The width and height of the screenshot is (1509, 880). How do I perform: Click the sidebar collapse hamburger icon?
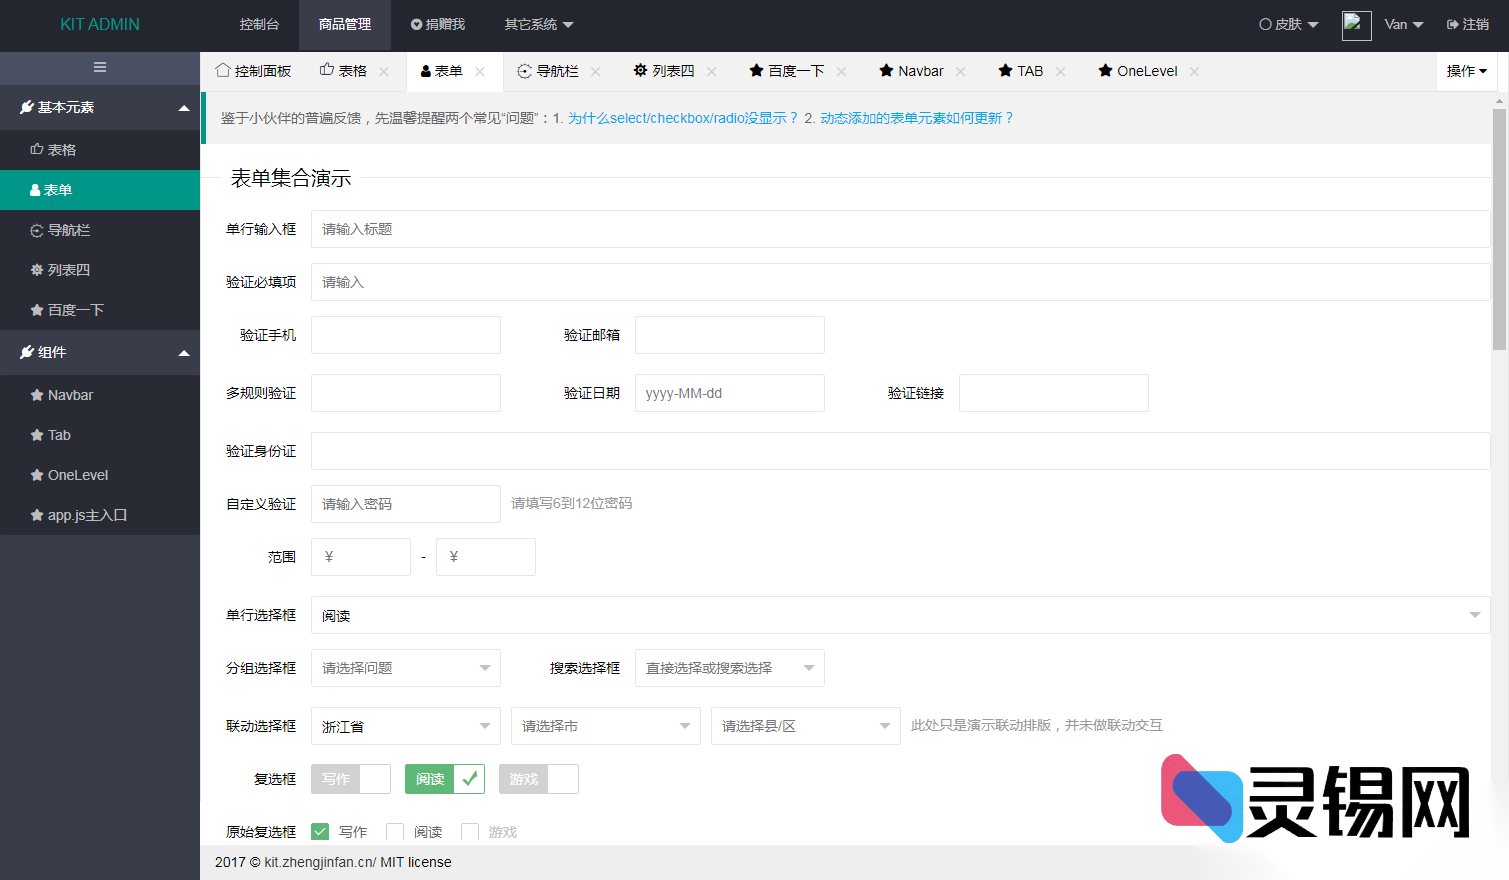99,67
